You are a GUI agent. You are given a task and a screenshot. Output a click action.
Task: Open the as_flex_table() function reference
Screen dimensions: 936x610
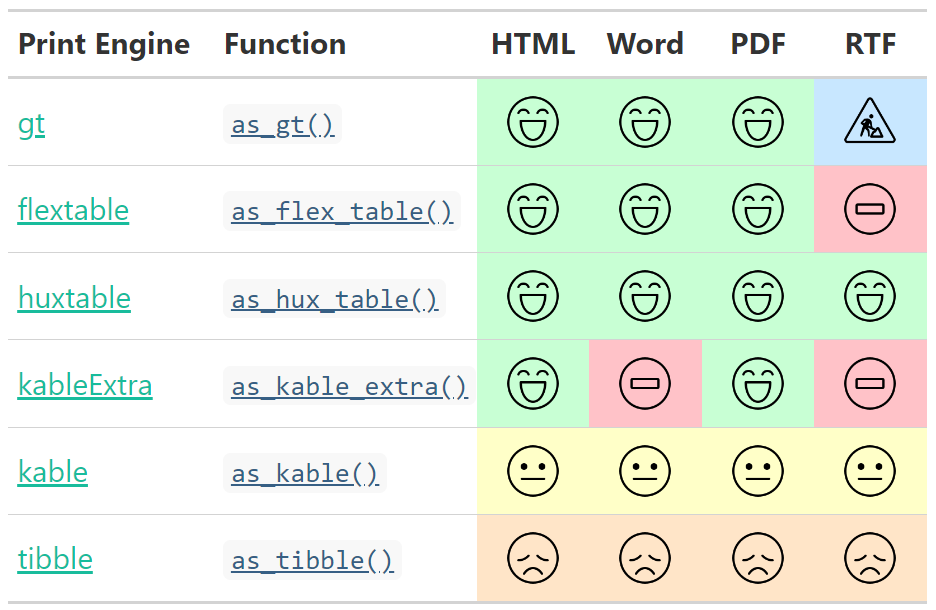click(341, 212)
